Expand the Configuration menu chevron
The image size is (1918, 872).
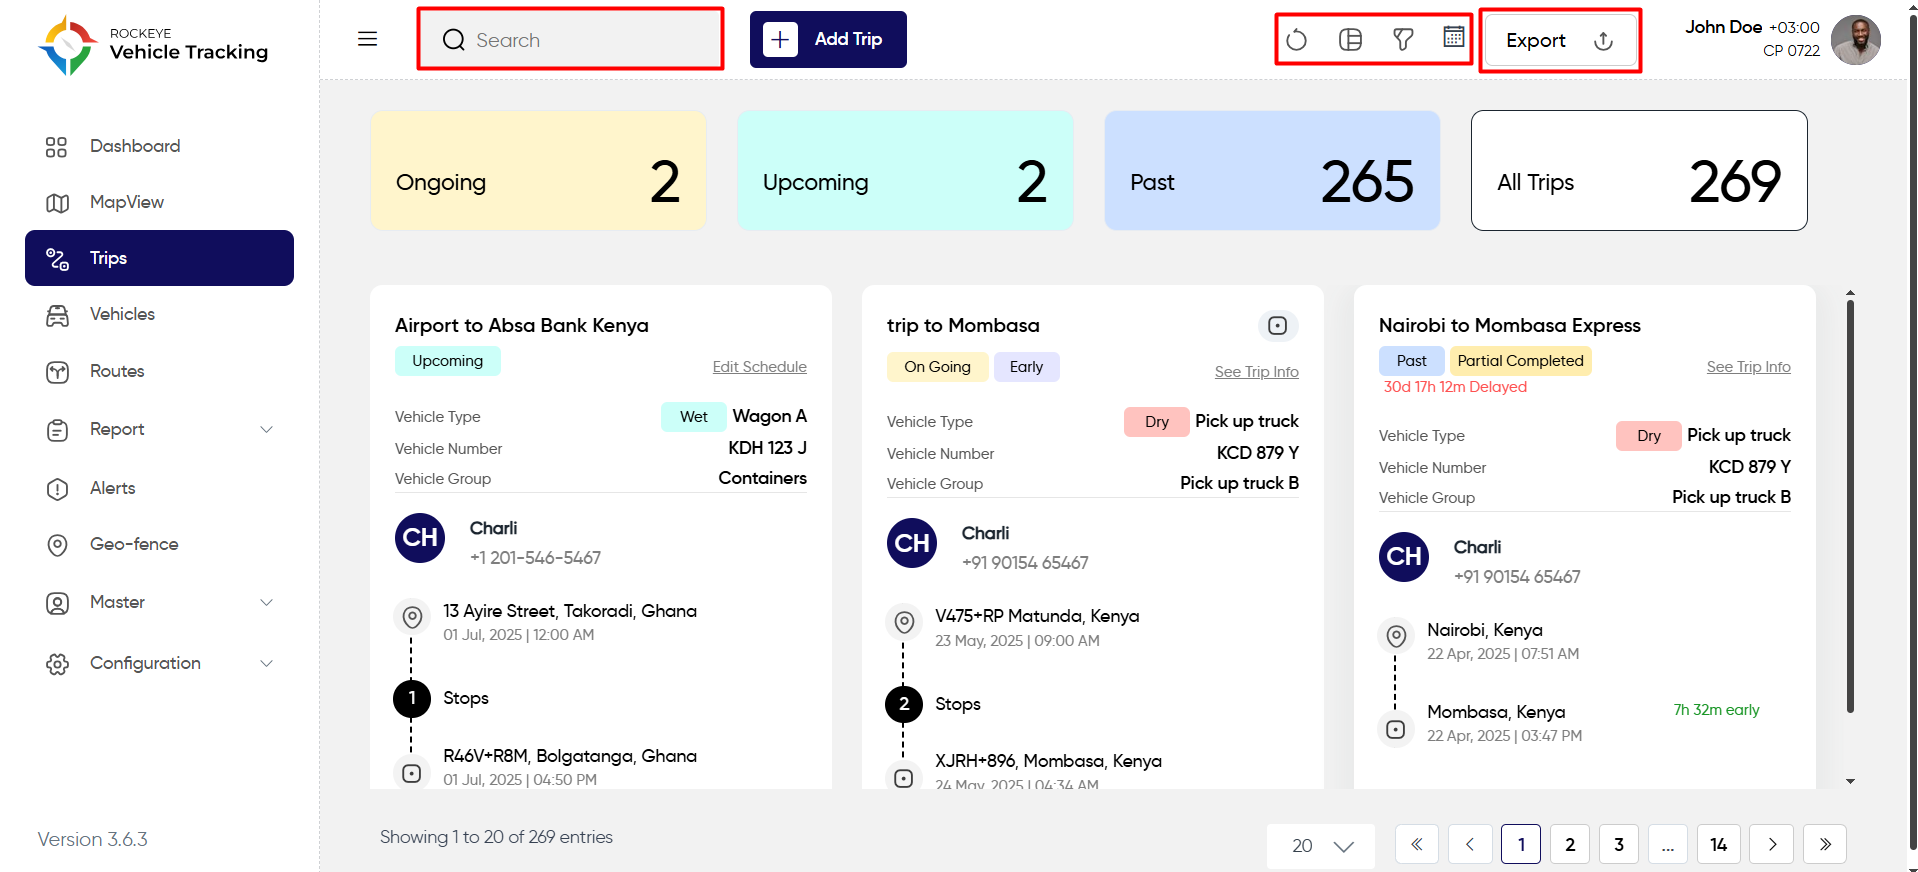tap(266, 664)
